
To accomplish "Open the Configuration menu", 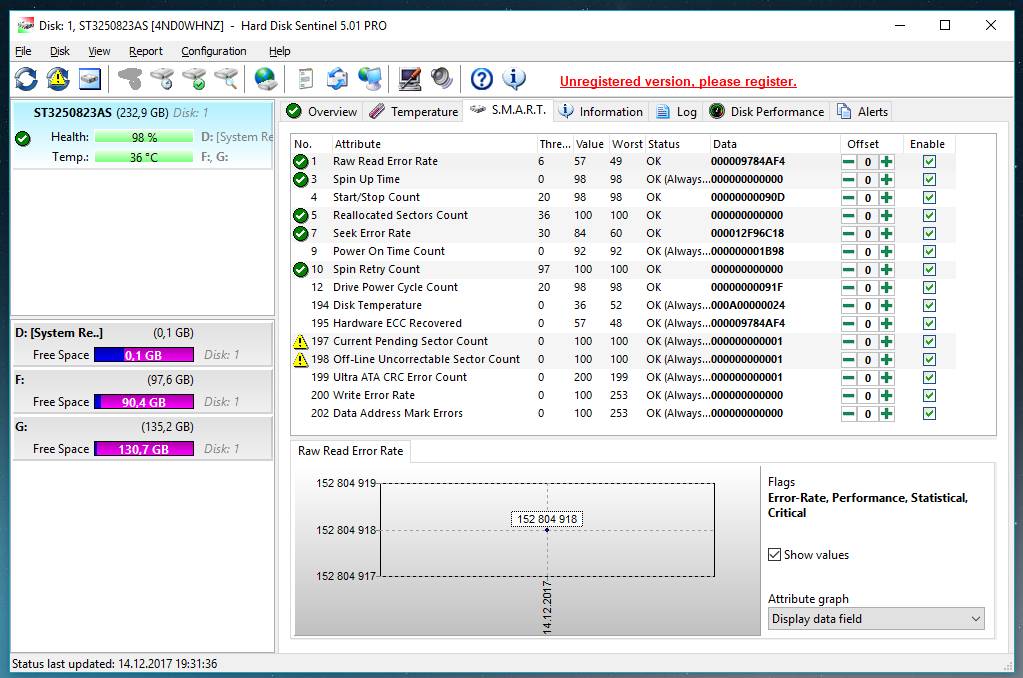I will pos(213,51).
